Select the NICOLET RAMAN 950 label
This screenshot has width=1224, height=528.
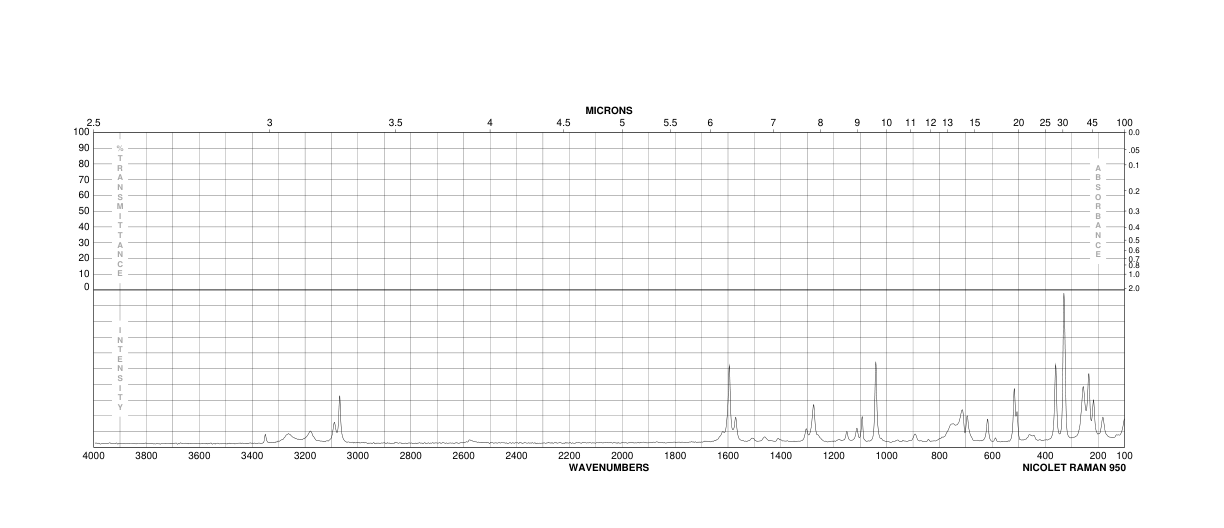click(x=1073, y=467)
